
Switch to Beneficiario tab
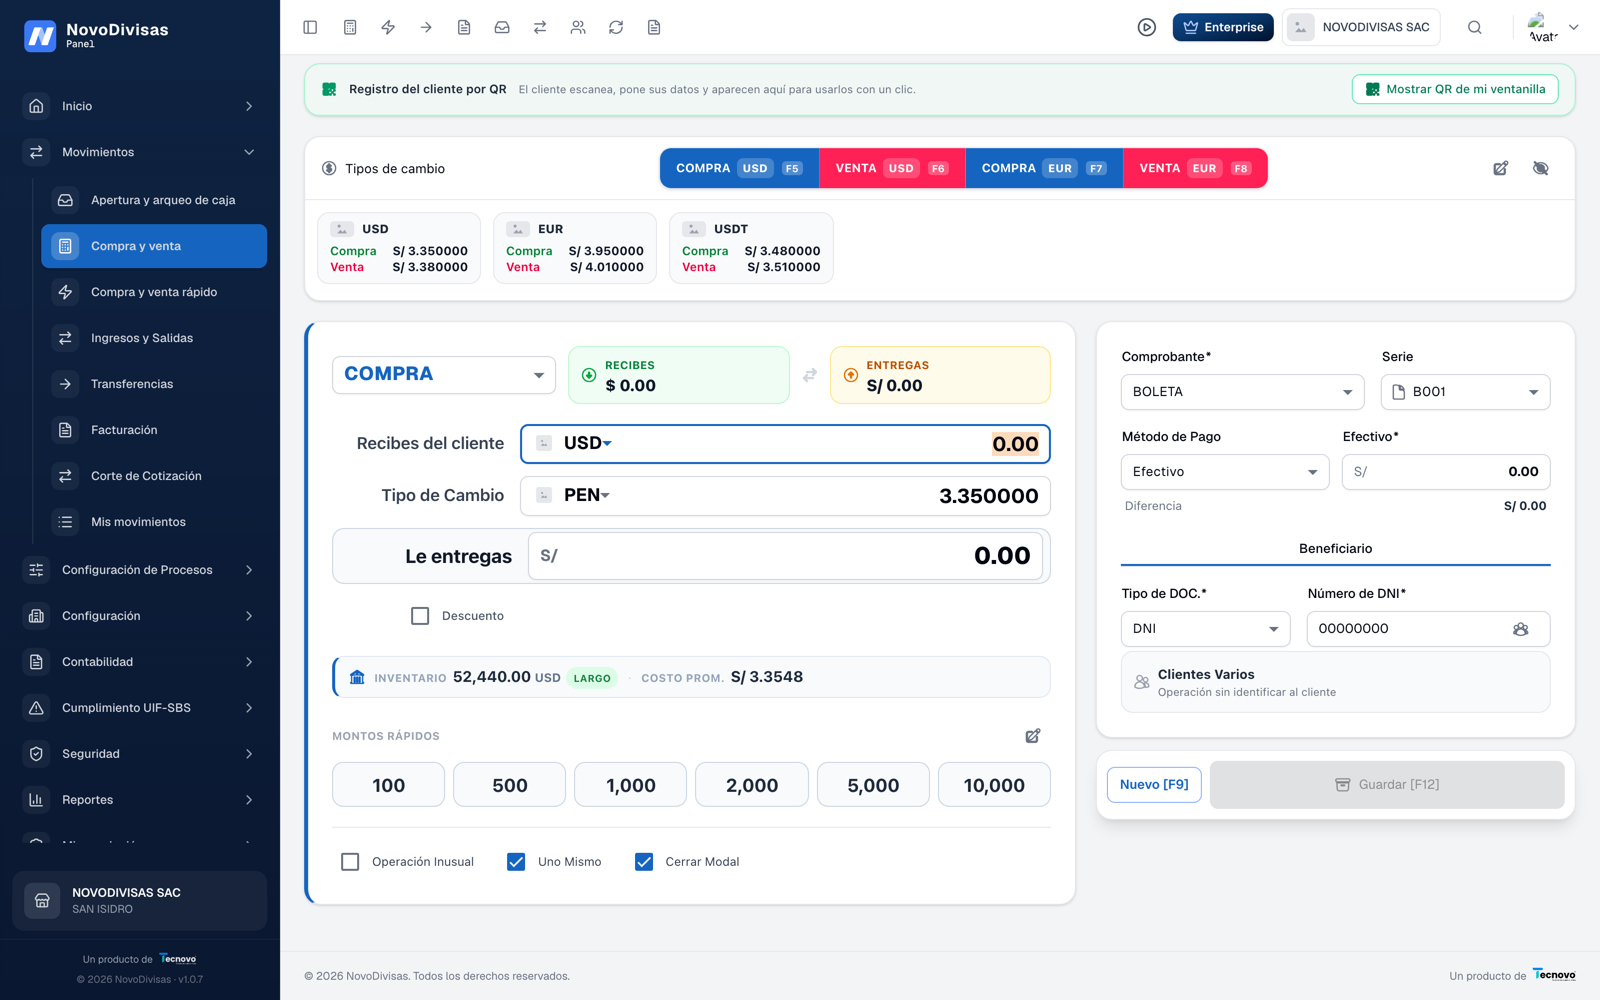[x=1335, y=549]
